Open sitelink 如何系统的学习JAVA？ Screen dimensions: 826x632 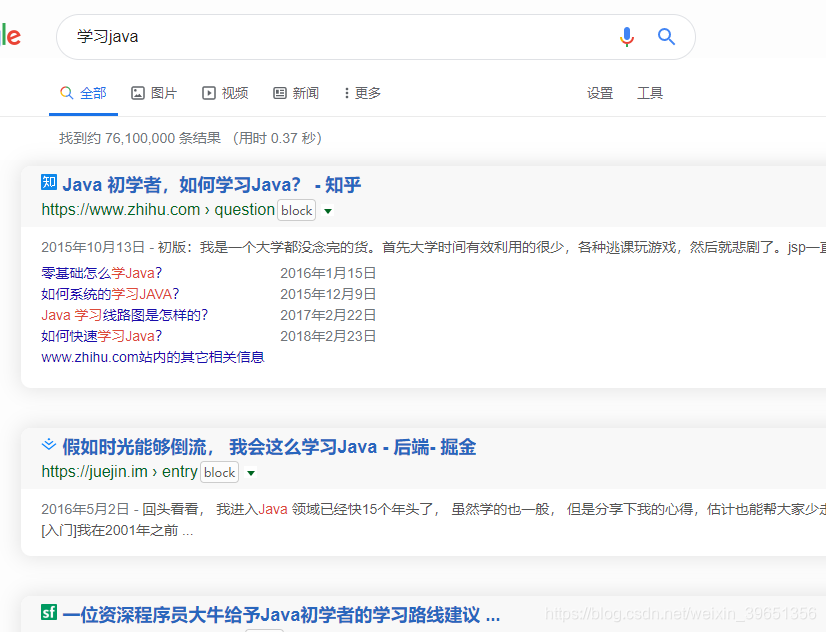click(110, 294)
